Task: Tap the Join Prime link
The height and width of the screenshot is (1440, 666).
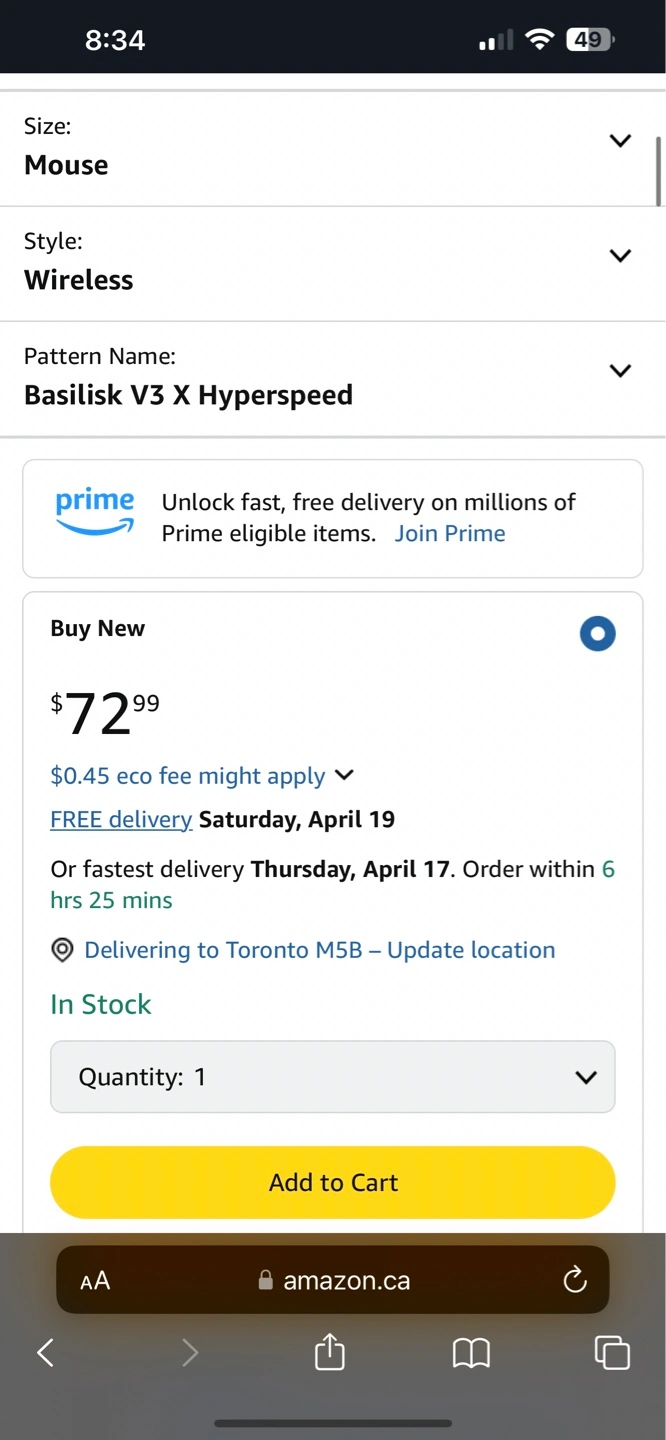Action: tap(450, 533)
